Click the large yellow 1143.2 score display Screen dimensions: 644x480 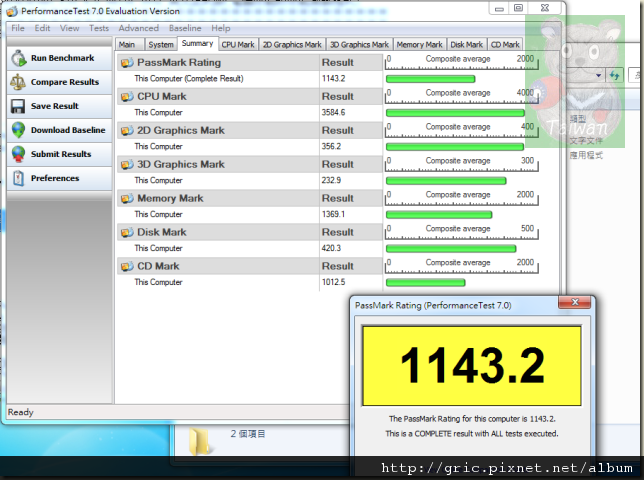[x=472, y=365]
